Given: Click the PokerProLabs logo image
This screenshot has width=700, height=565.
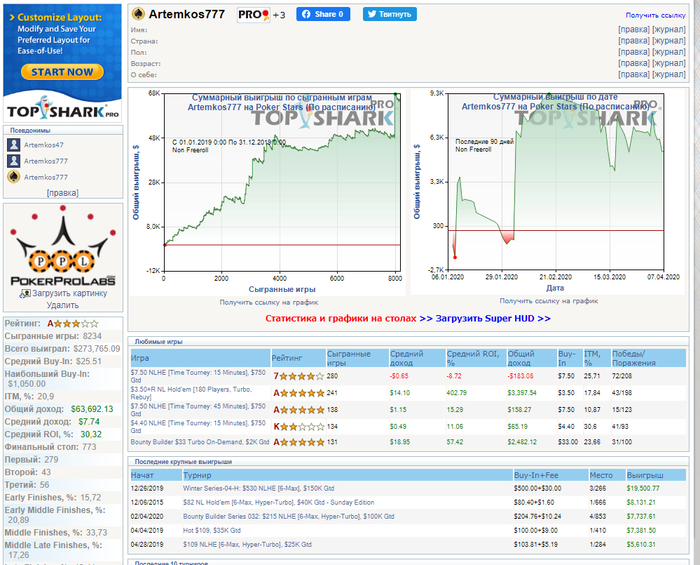Looking at the screenshot, I should point(62,245).
